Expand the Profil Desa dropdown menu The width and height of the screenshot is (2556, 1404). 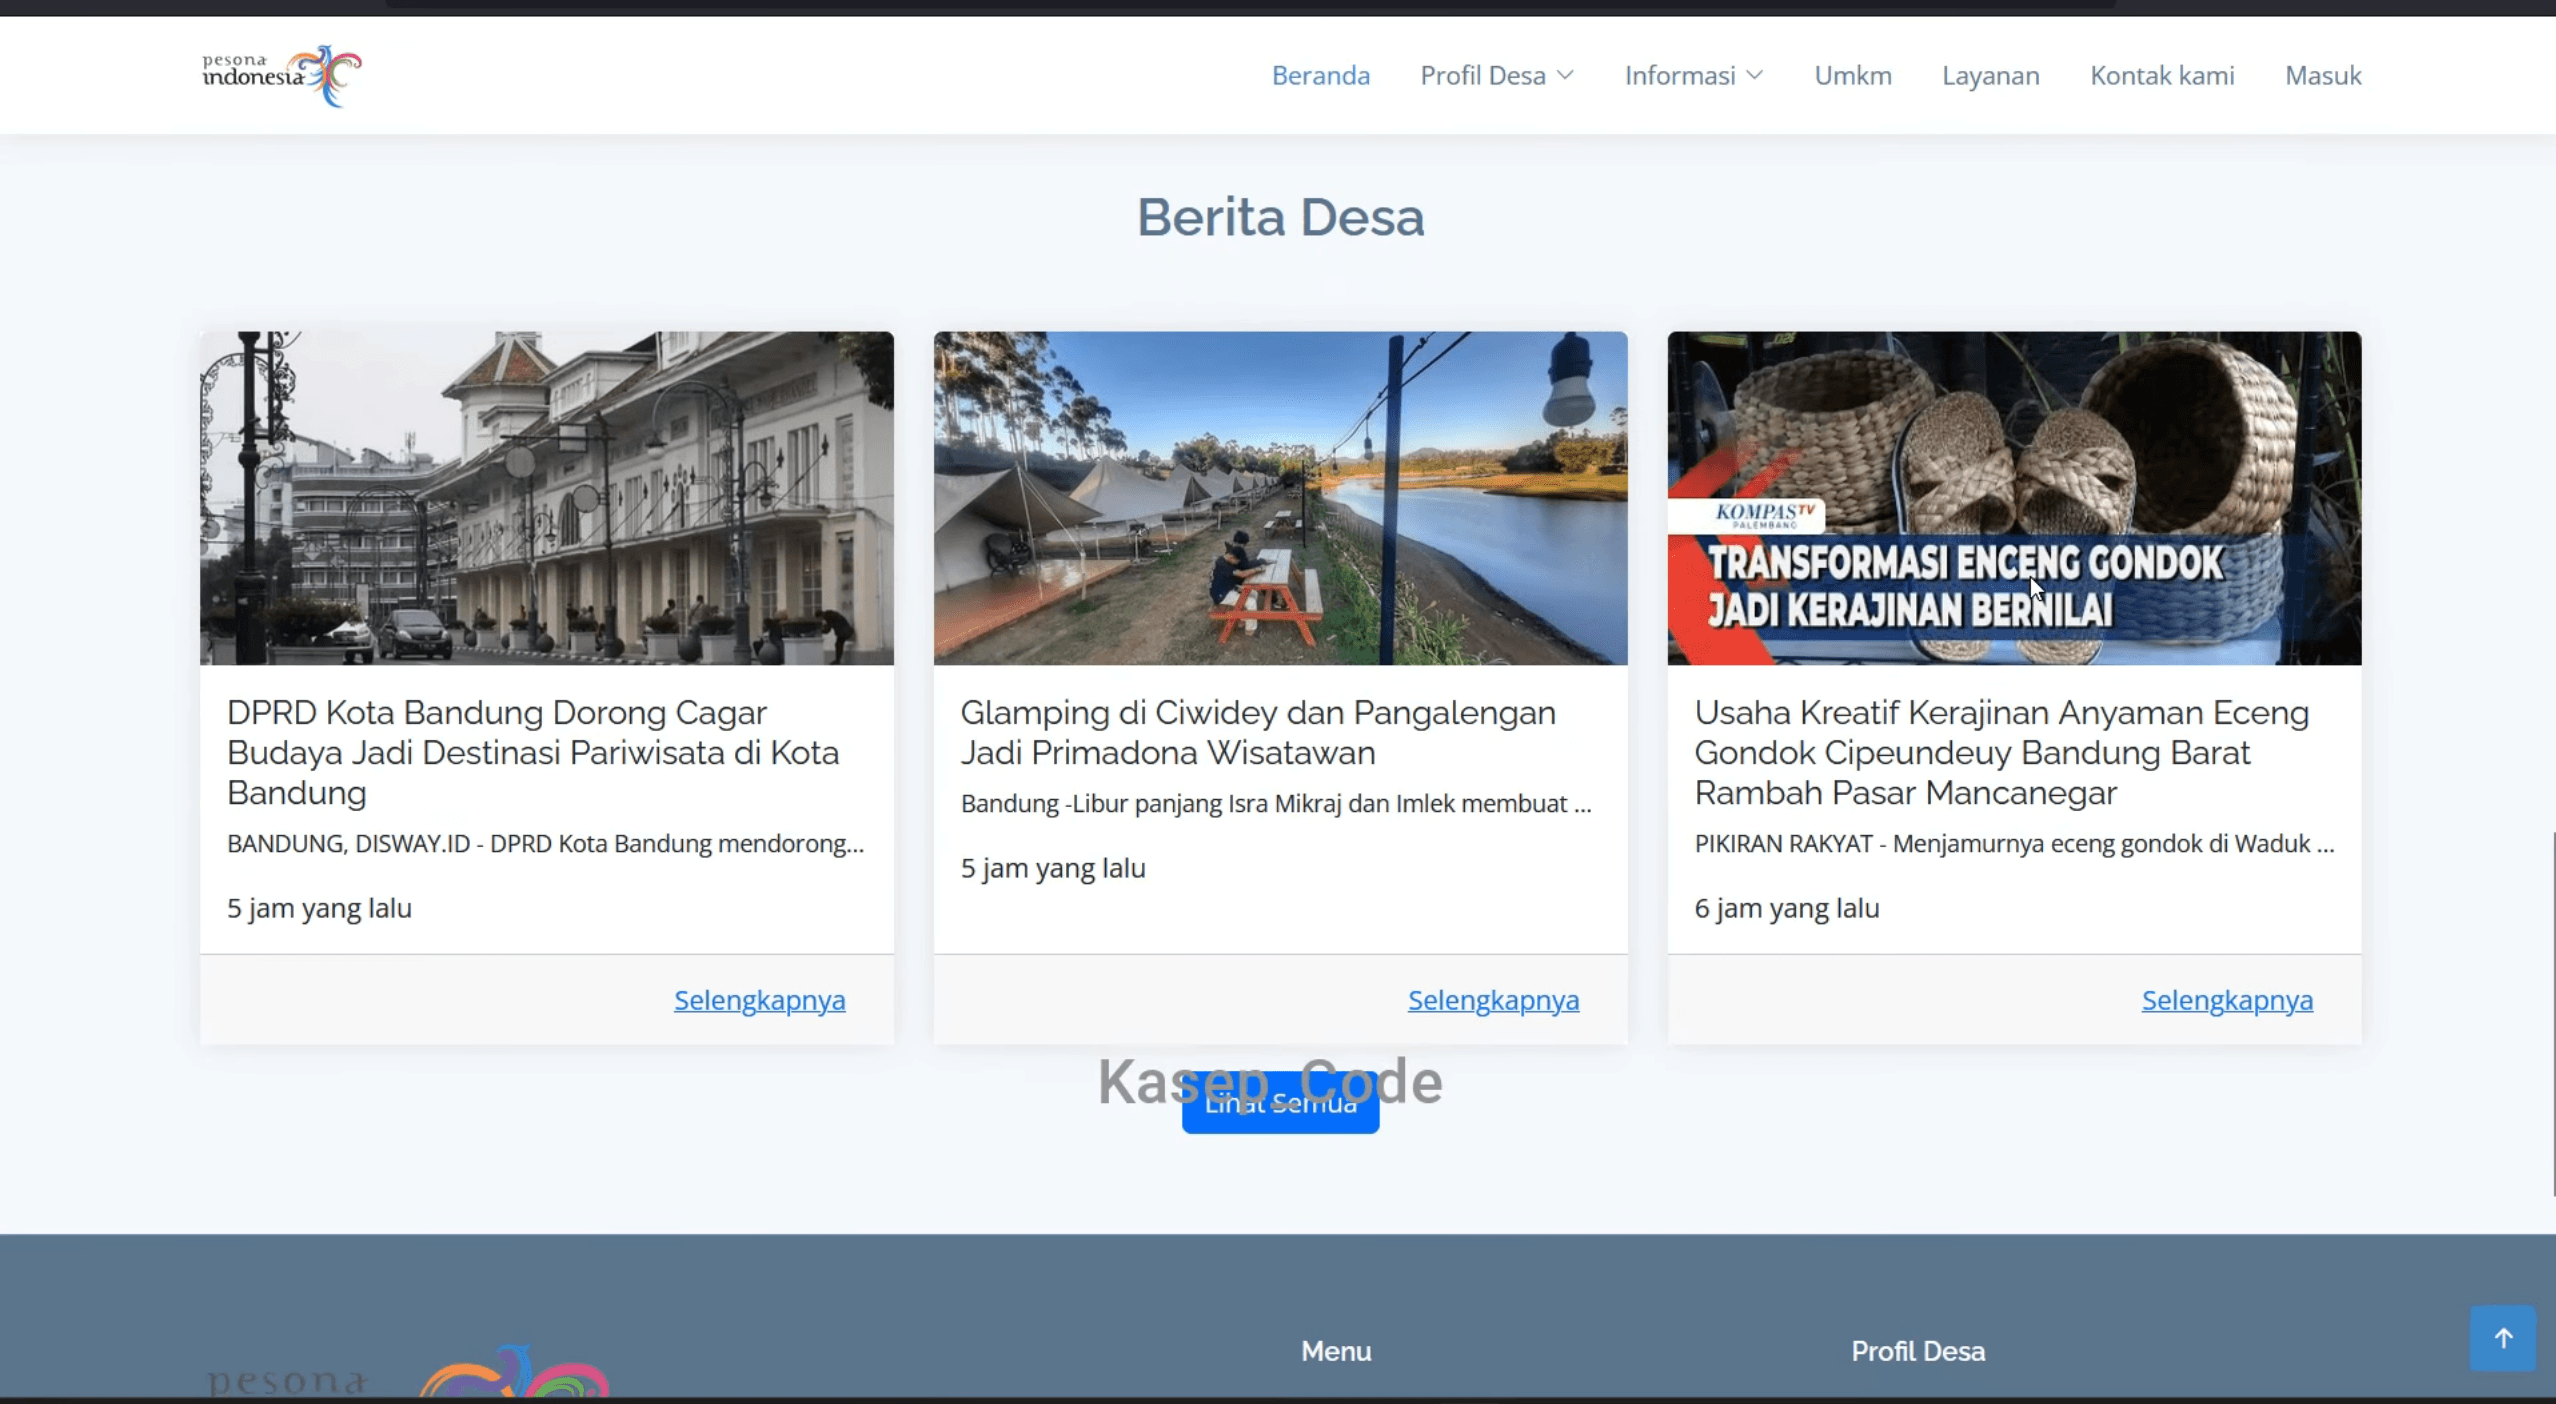(x=1497, y=76)
